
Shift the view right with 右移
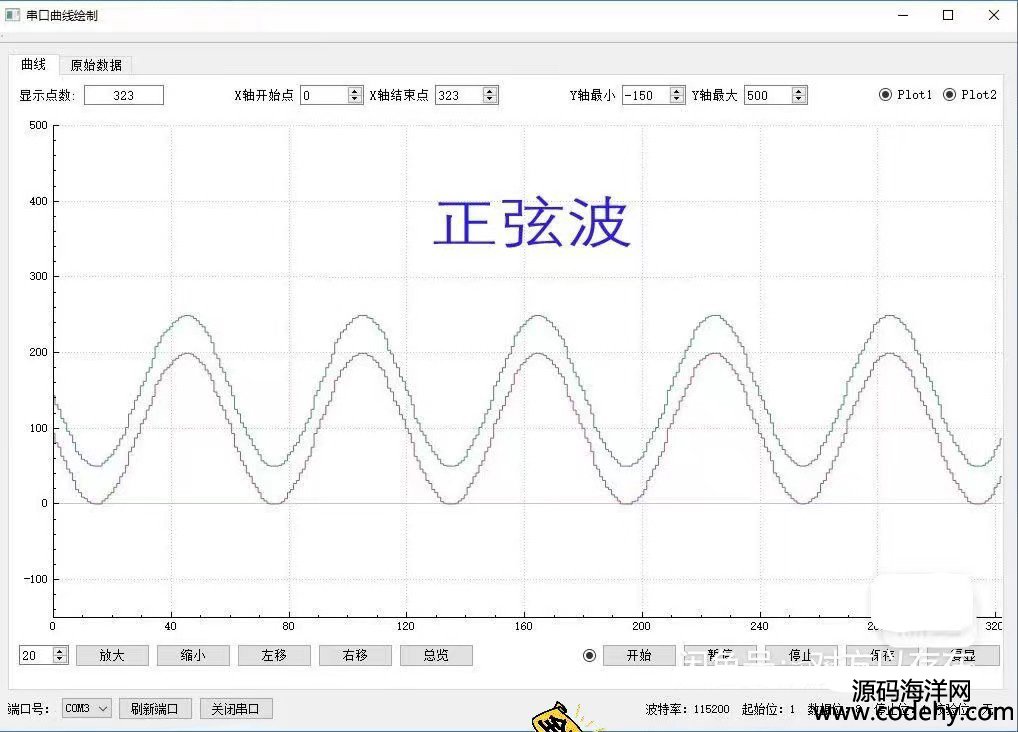pyautogui.click(x=355, y=655)
